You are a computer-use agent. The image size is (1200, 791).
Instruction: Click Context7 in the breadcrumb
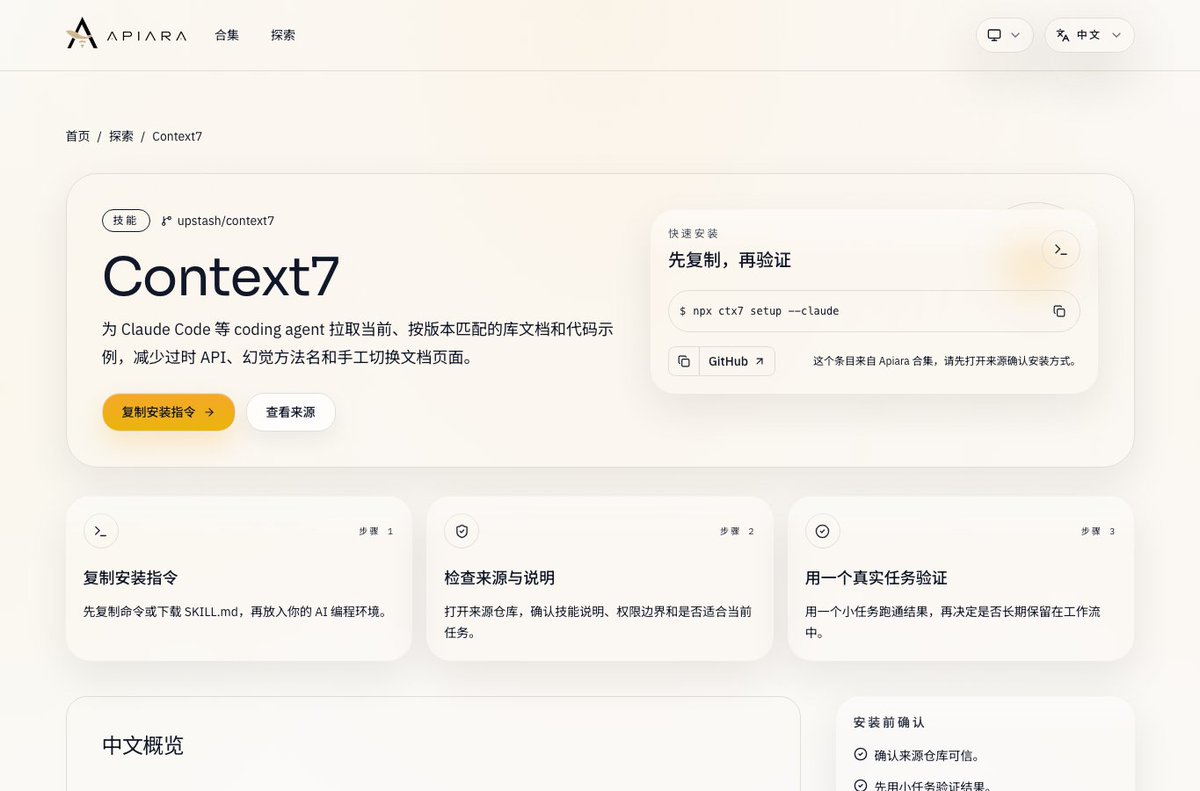177,136
